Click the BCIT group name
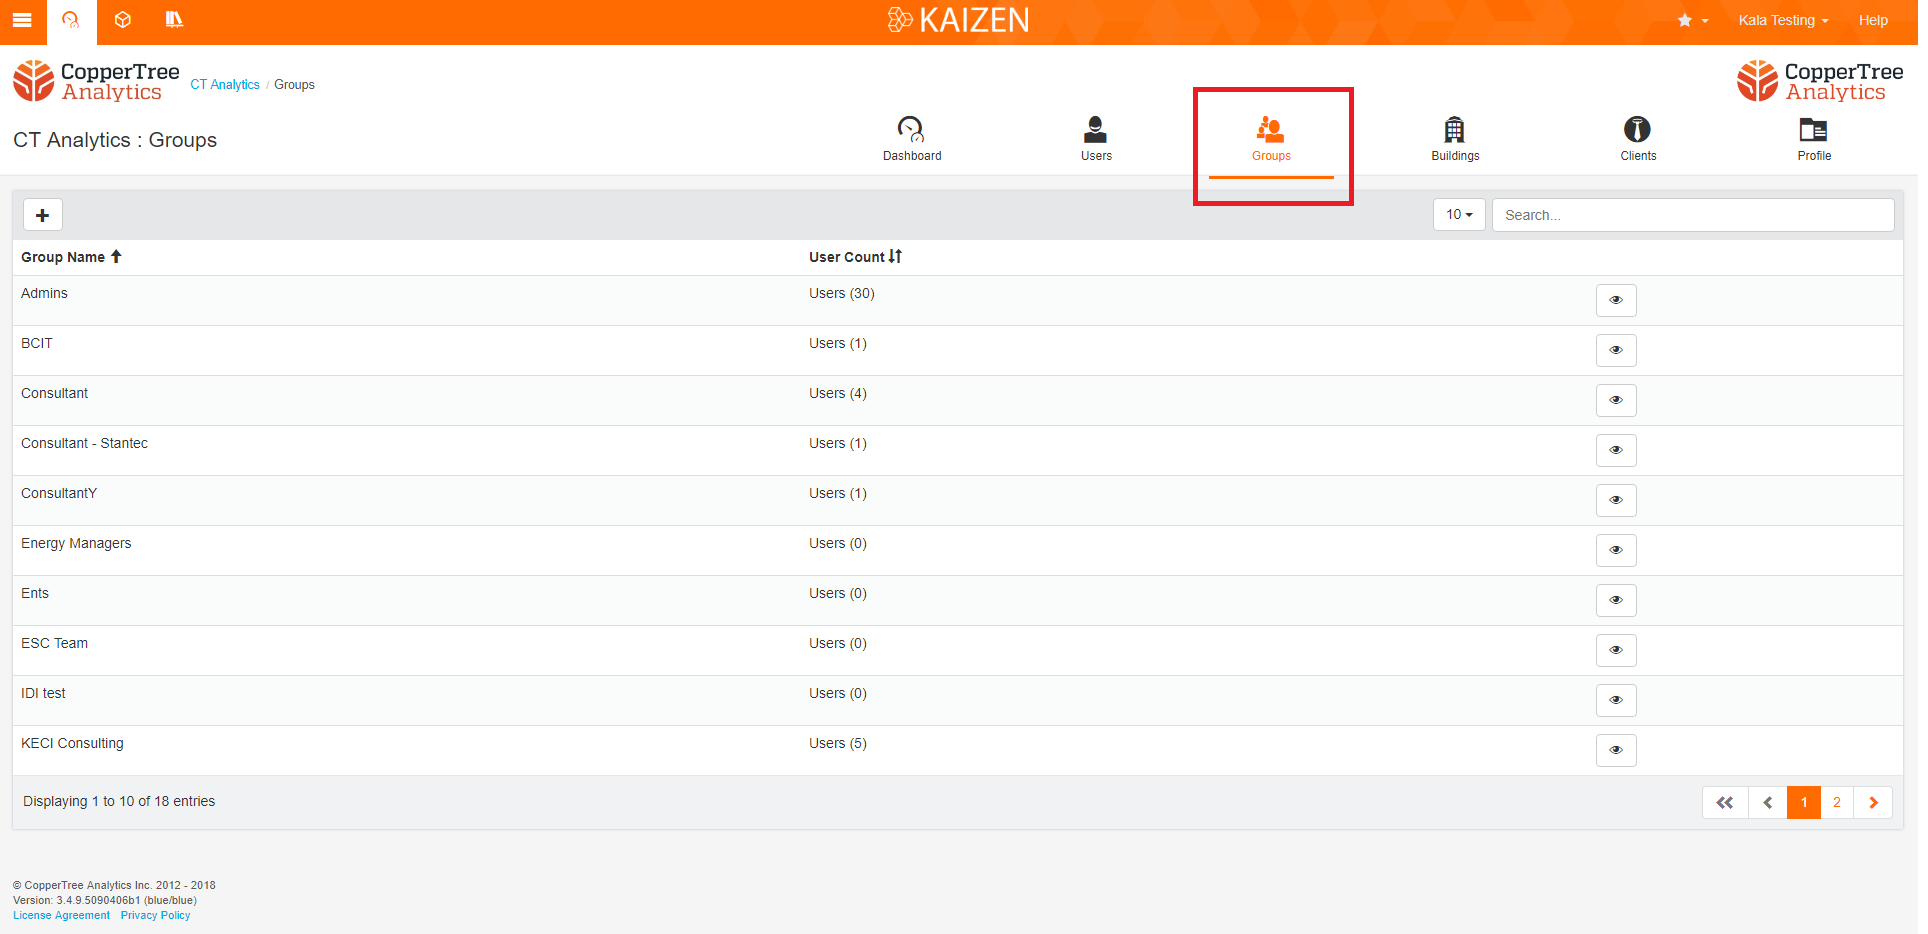 click(37, 343)
